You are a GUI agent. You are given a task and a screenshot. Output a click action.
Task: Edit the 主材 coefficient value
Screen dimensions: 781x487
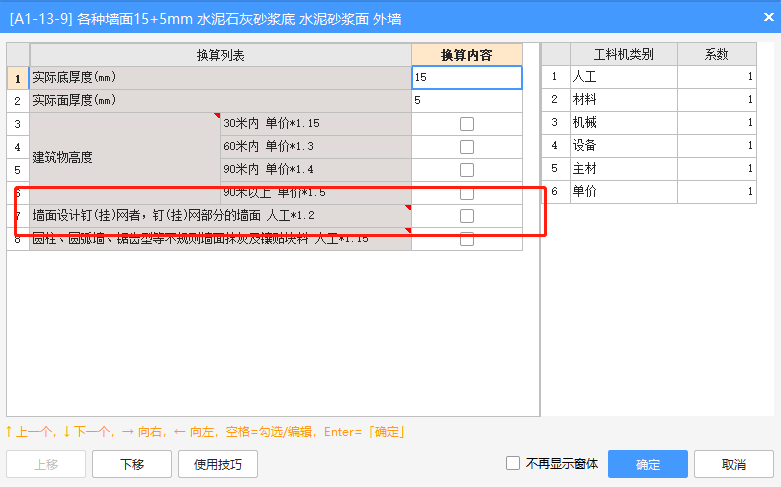717,168
